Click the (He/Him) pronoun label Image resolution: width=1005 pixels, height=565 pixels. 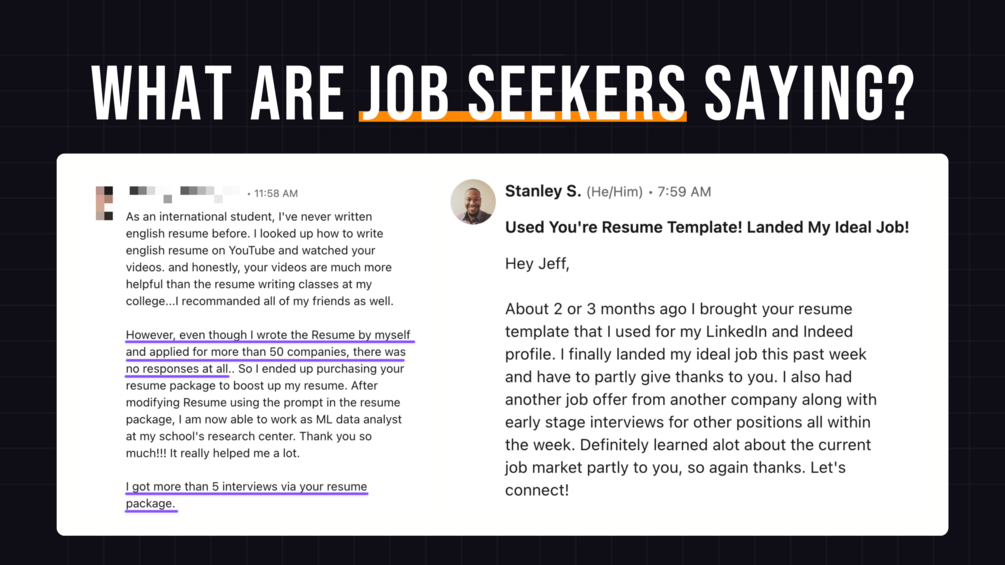click(614, 192)
